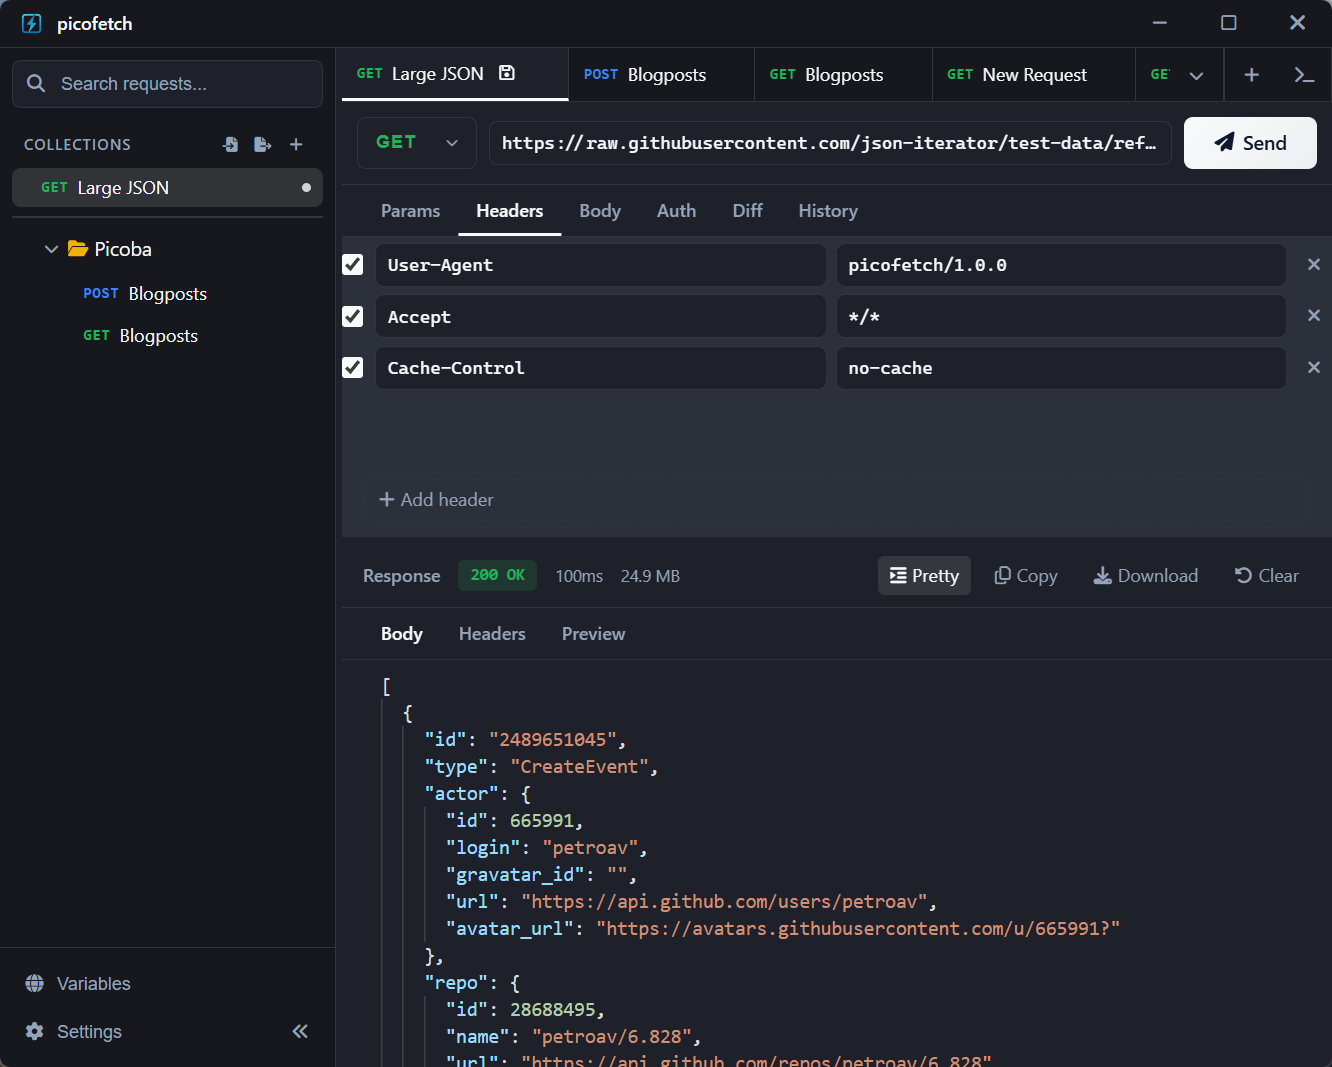Edit the */* header value field
The image size is (1332, 1067).
click(1061, 316)
